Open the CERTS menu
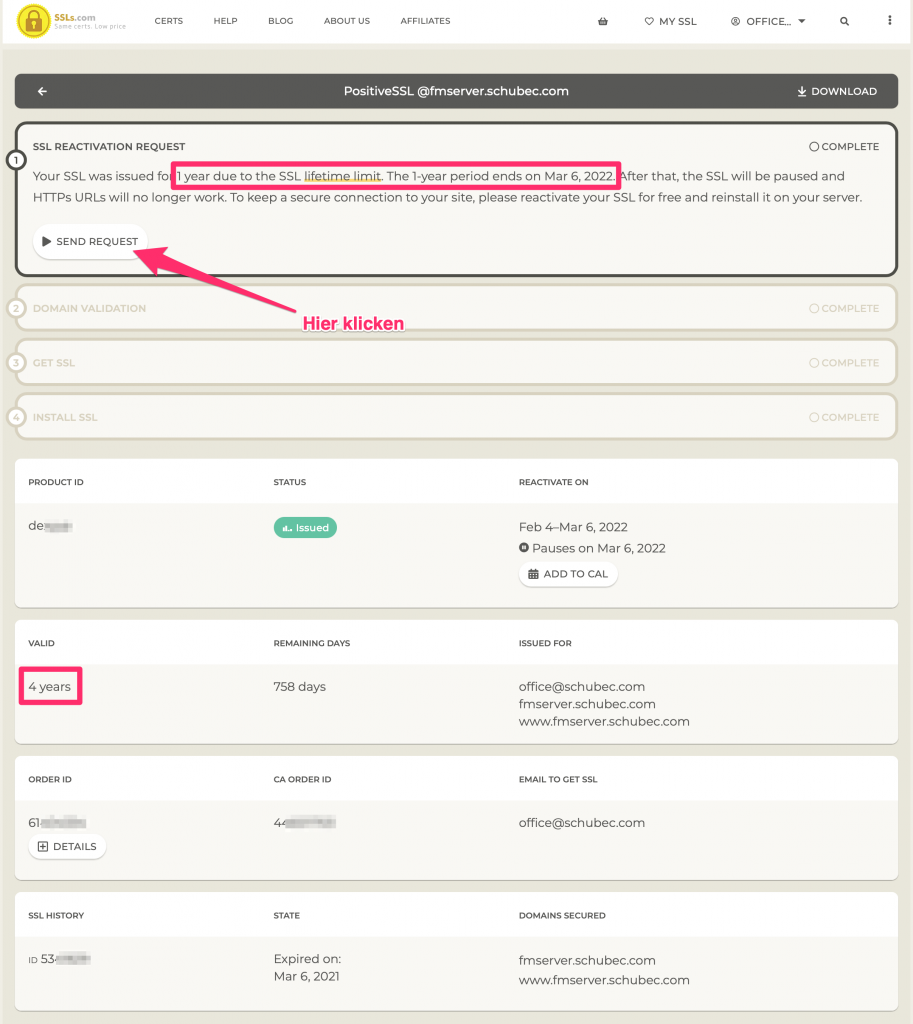Screen dimensions: 913x1024 168,21
